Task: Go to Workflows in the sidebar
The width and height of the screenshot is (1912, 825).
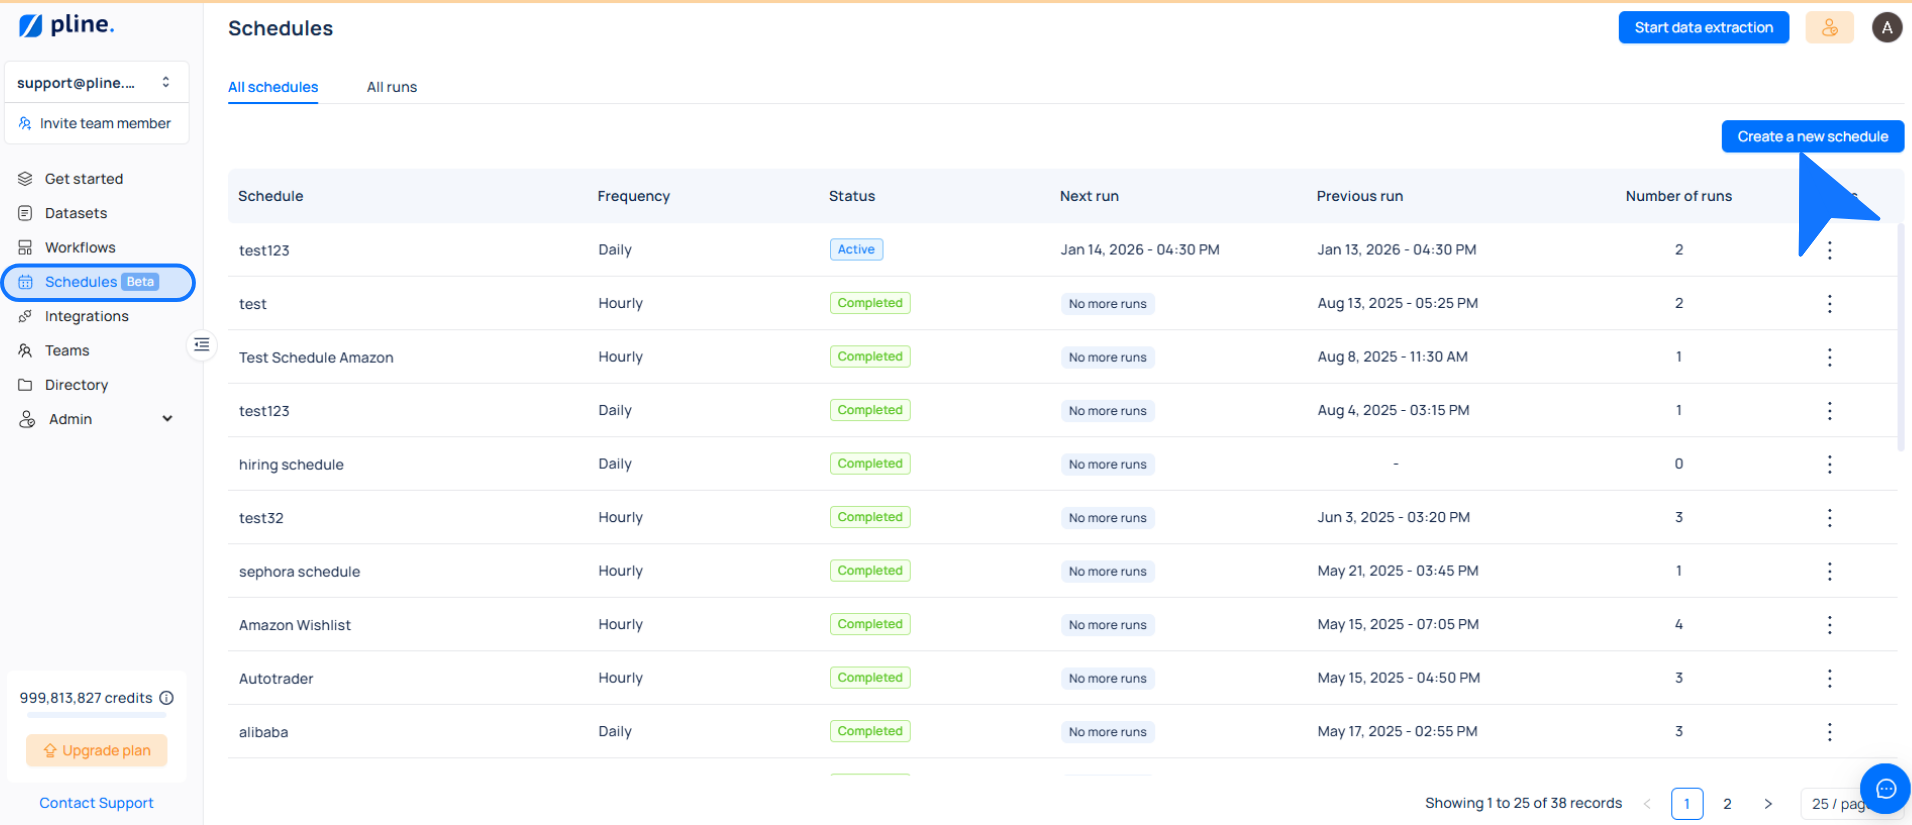Action: click(80, 247)
